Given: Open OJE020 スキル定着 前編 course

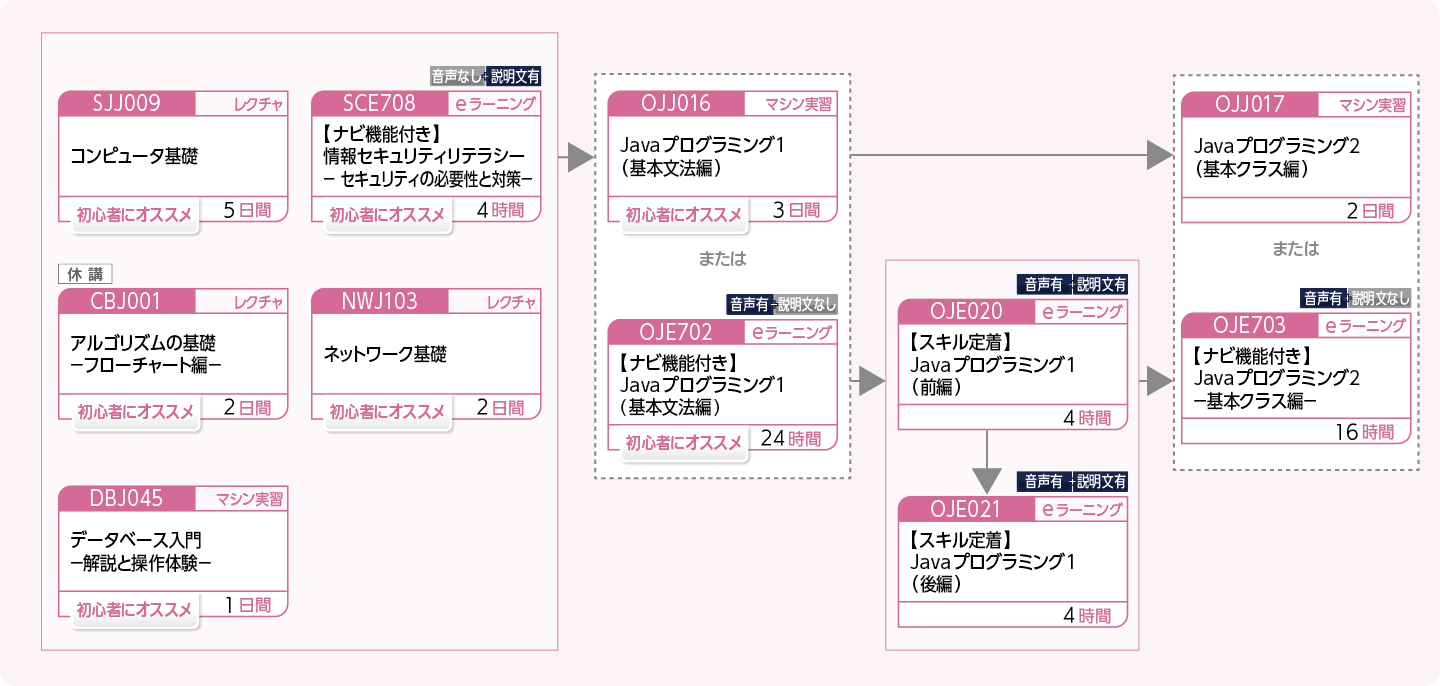Looking at the screenshot, I should coord(1013,364).
